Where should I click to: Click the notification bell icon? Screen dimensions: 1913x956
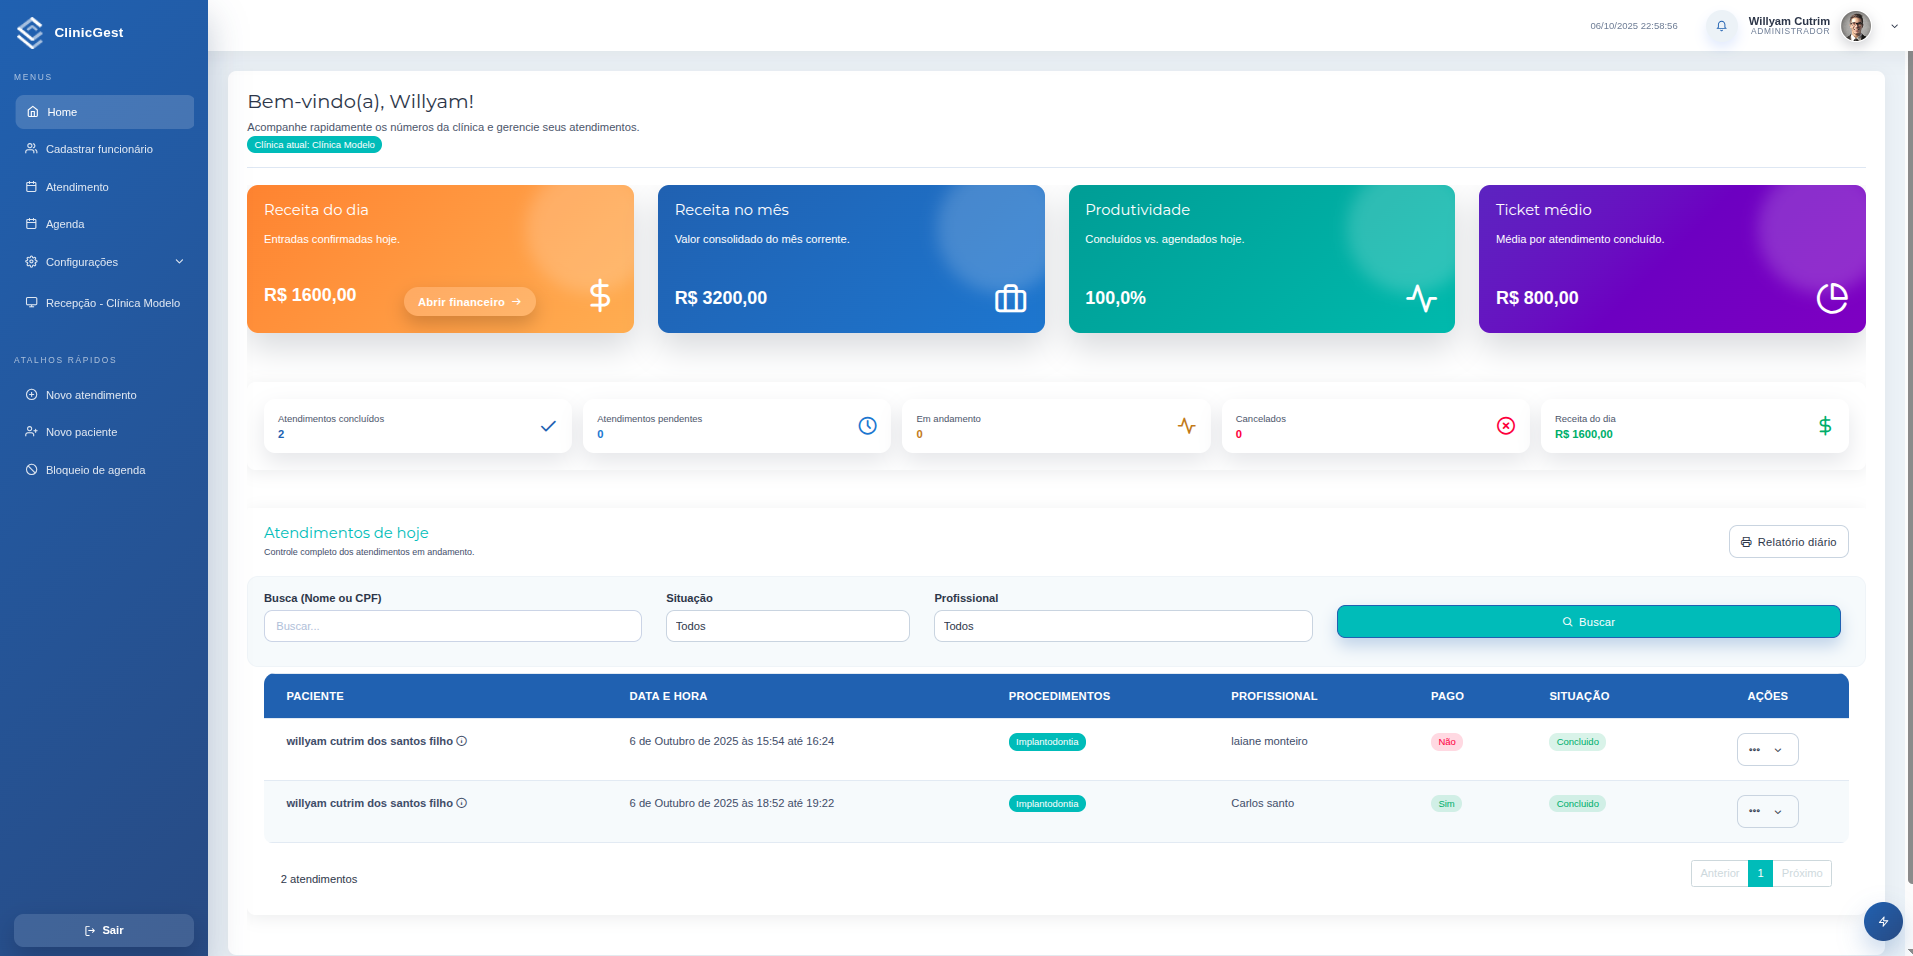[x=1721, y=26]
